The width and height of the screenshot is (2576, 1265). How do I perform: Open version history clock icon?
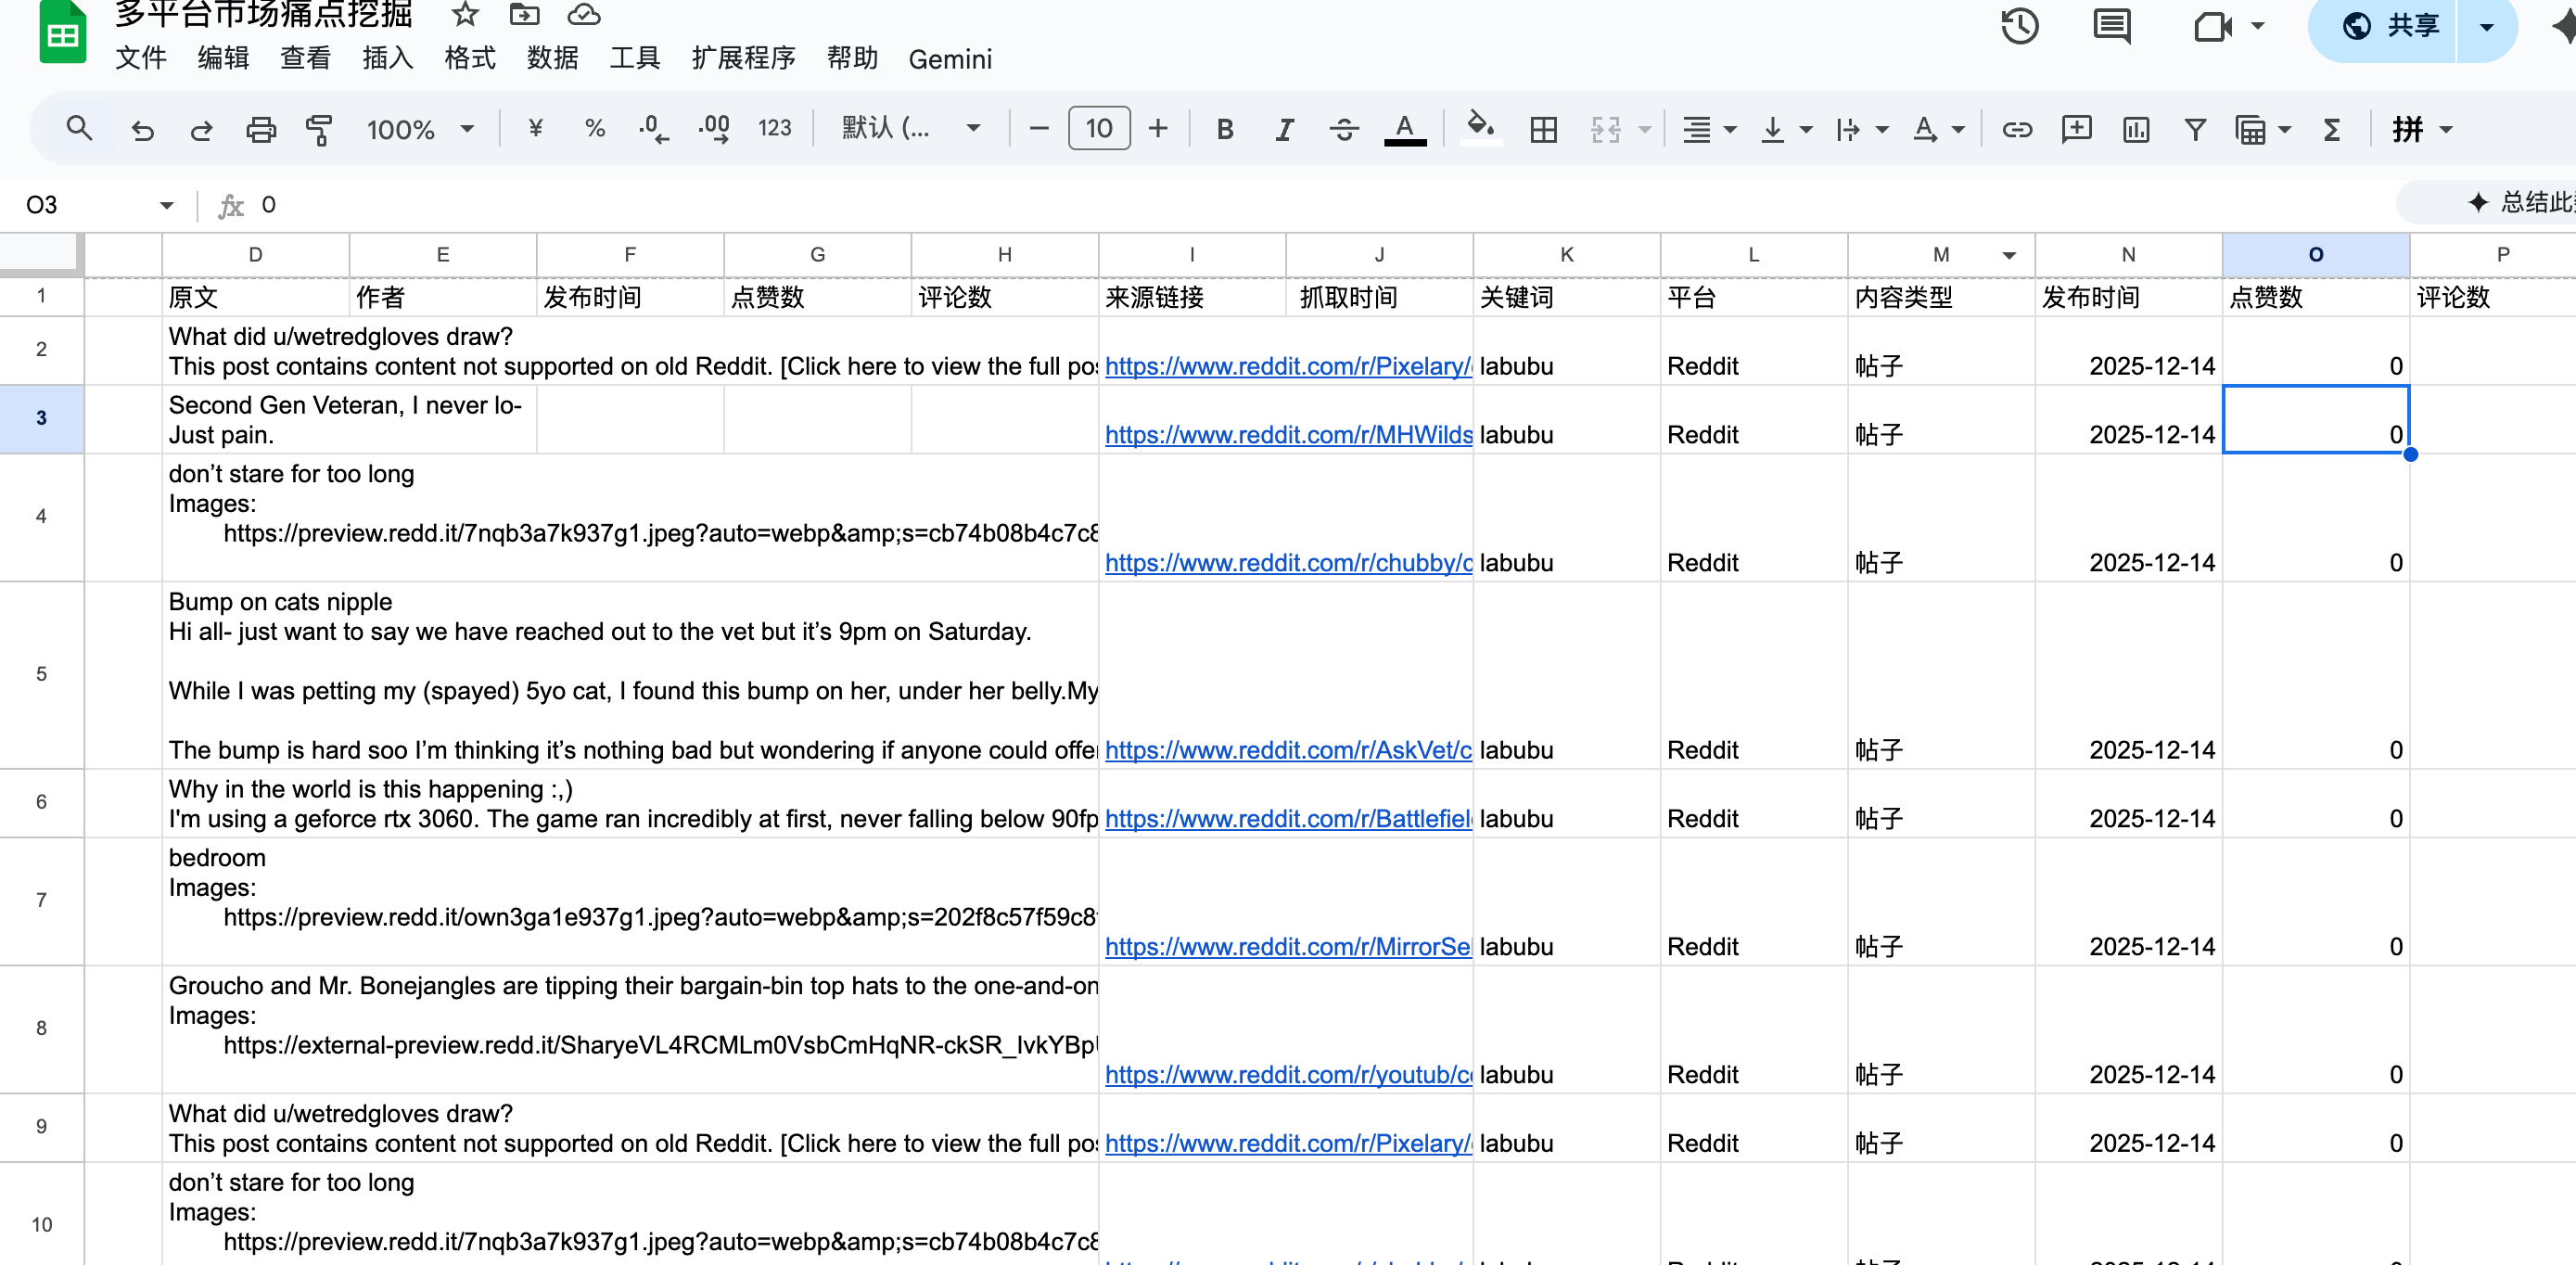2019,26
